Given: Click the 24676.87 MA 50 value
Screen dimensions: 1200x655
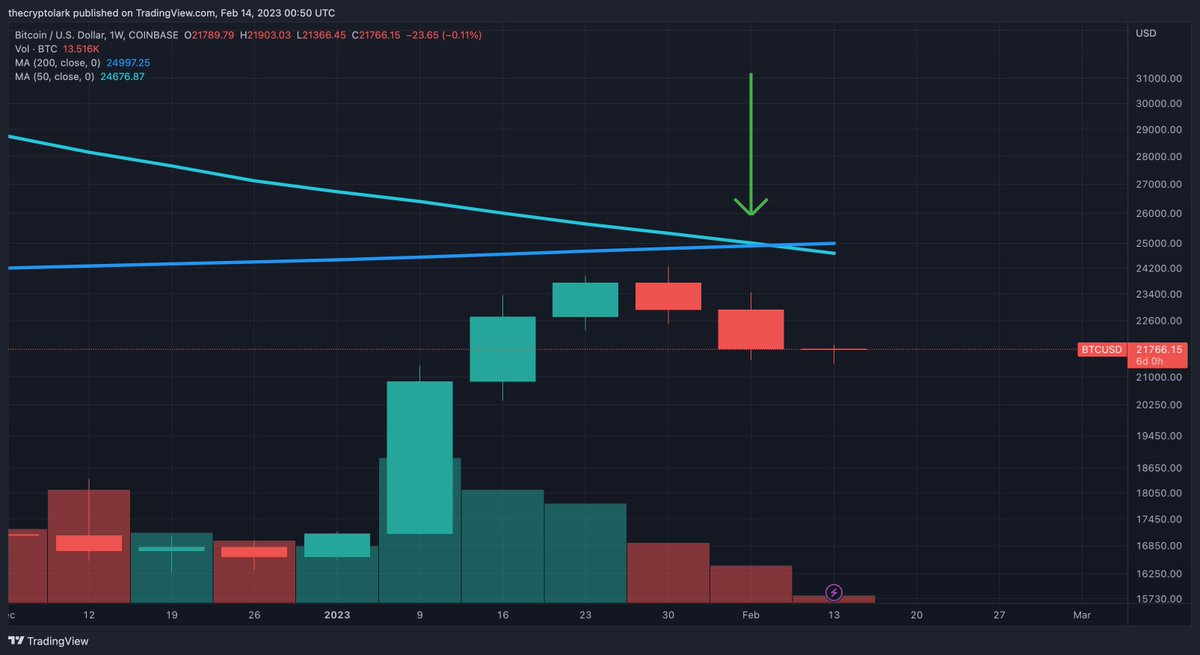Looking at the screenshot, I should point(123,77).
